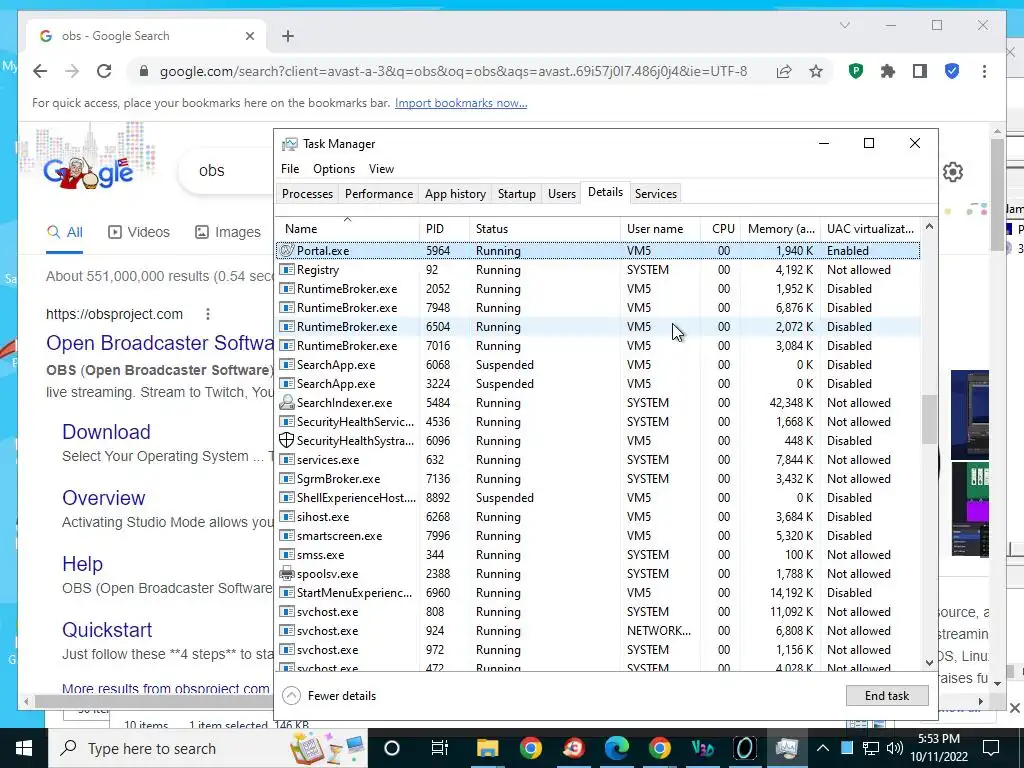Viewport: 1024px width, 768px height.
Task: Open File Explorer from the taskbar
Action: [x=487, y=748]
